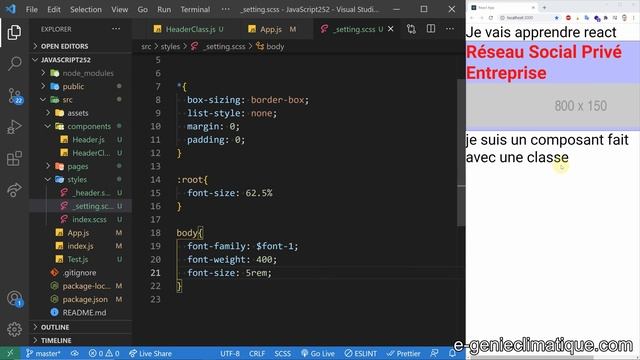This screenshot has height=360, width=640.
Task: Open the Go menu
Action: pyautogui.click(x=142, y=9)
